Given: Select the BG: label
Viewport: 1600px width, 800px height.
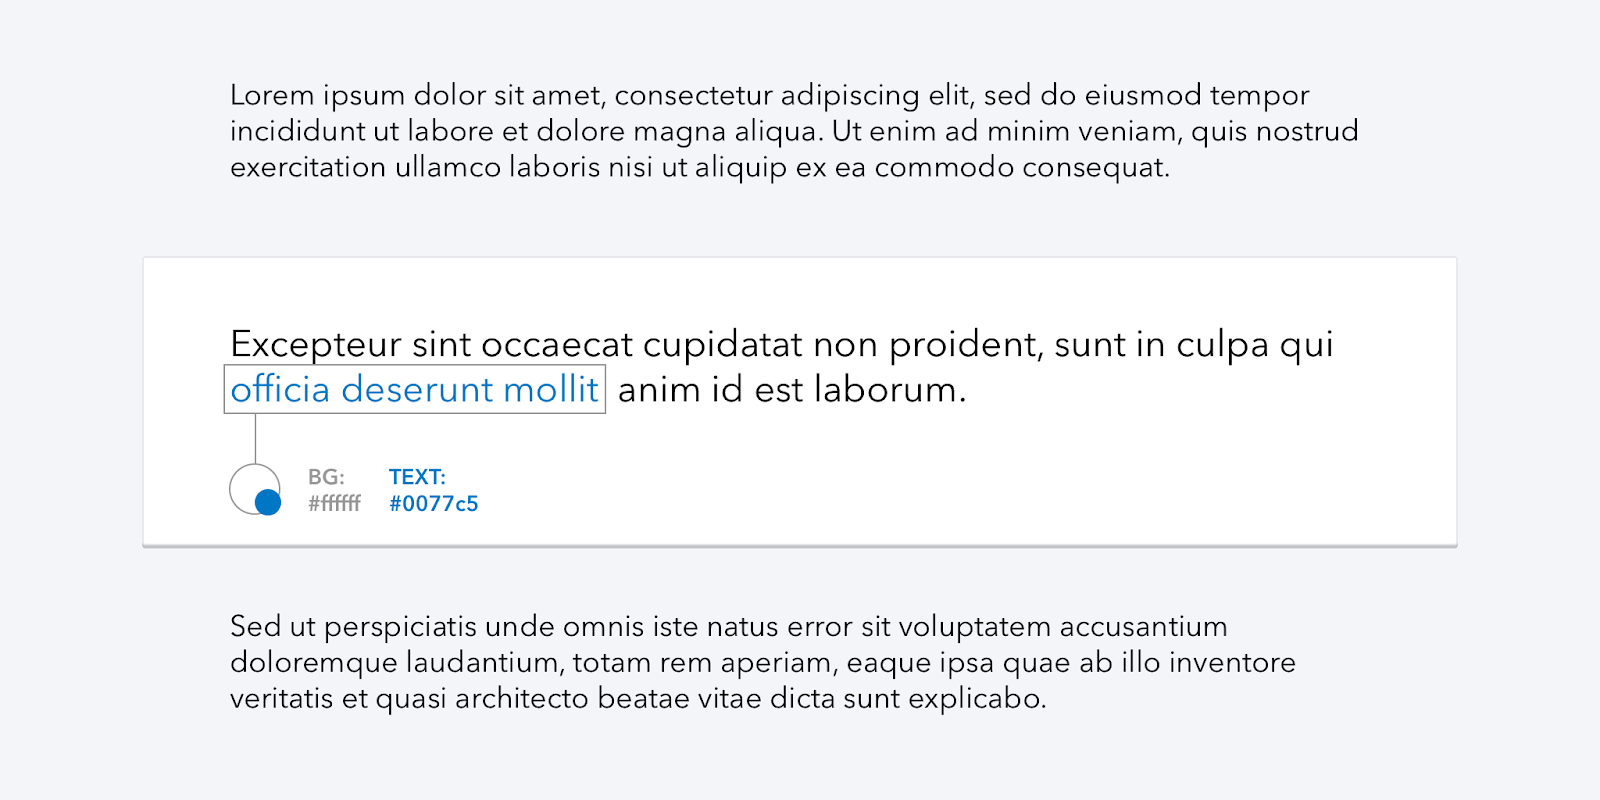Looking at the screenshot, I should click(326, 477).
